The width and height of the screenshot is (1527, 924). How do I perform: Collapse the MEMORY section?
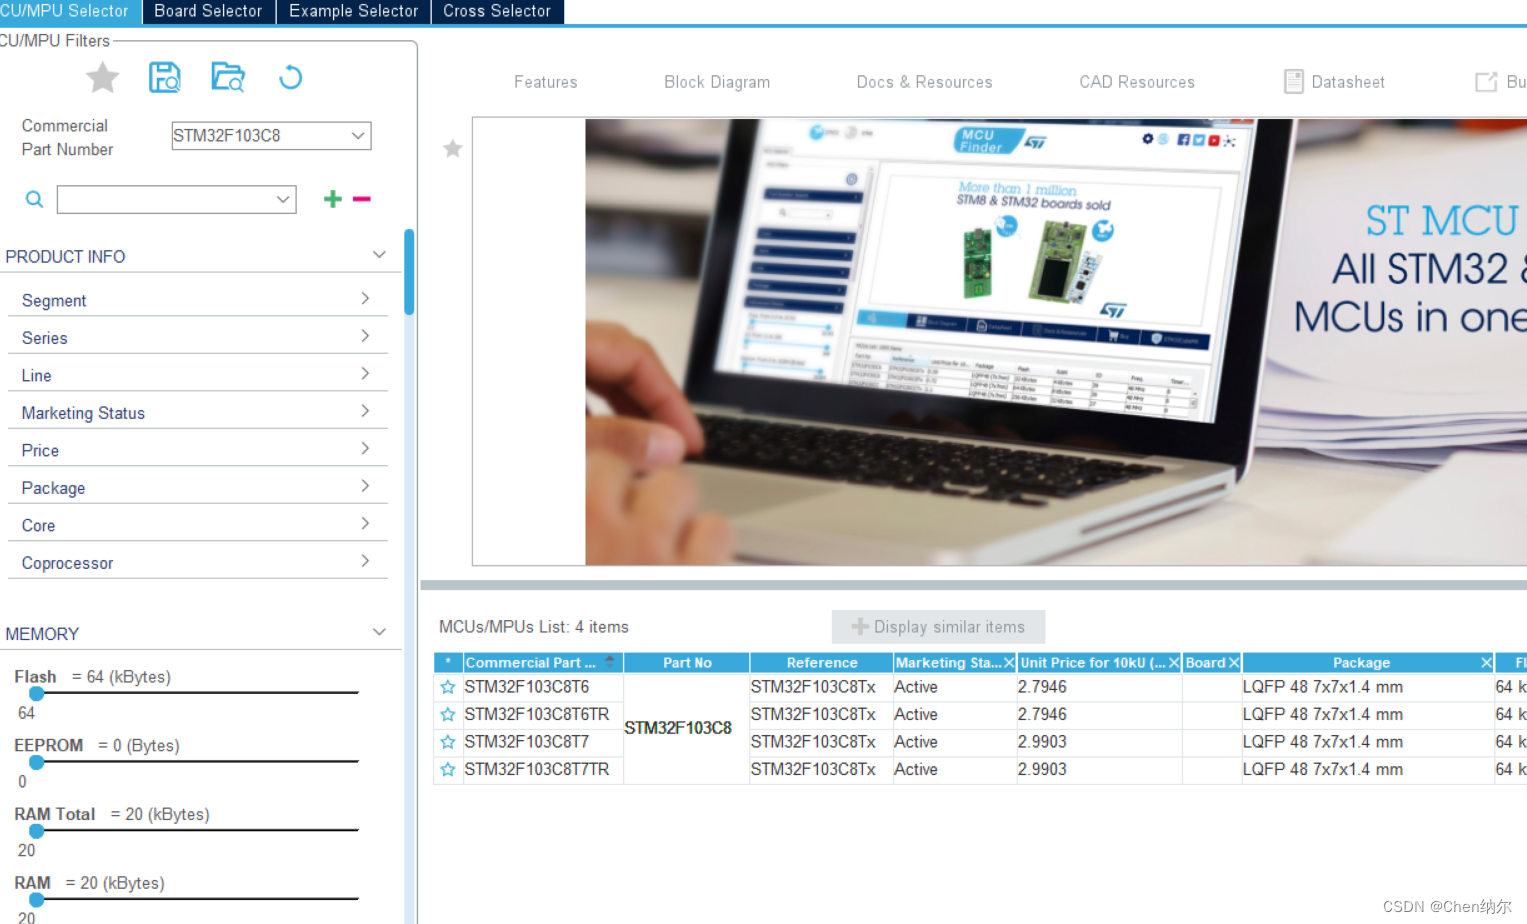379,632
